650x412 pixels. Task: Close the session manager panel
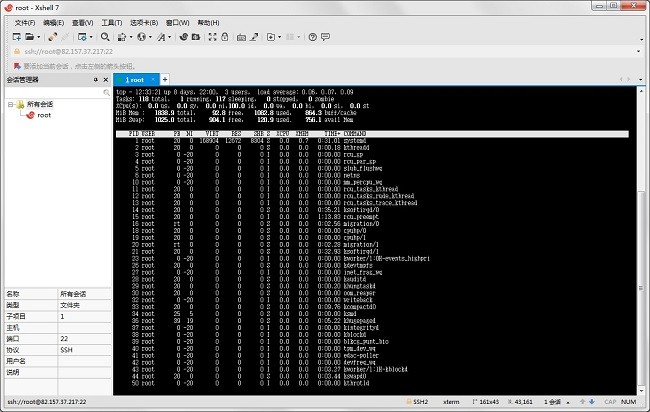[105, 79]
